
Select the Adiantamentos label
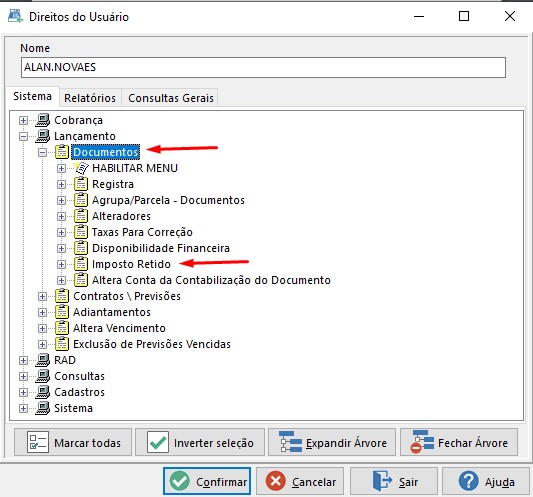click(112, 312)
